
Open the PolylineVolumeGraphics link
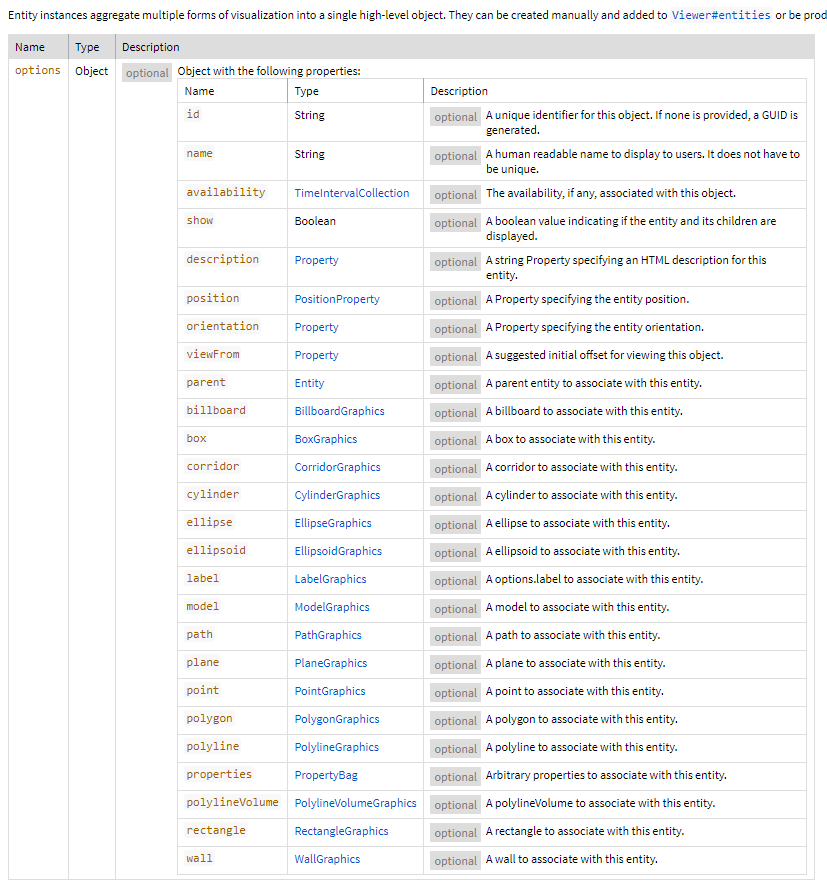pyautogui.click(x=355, y=803)
